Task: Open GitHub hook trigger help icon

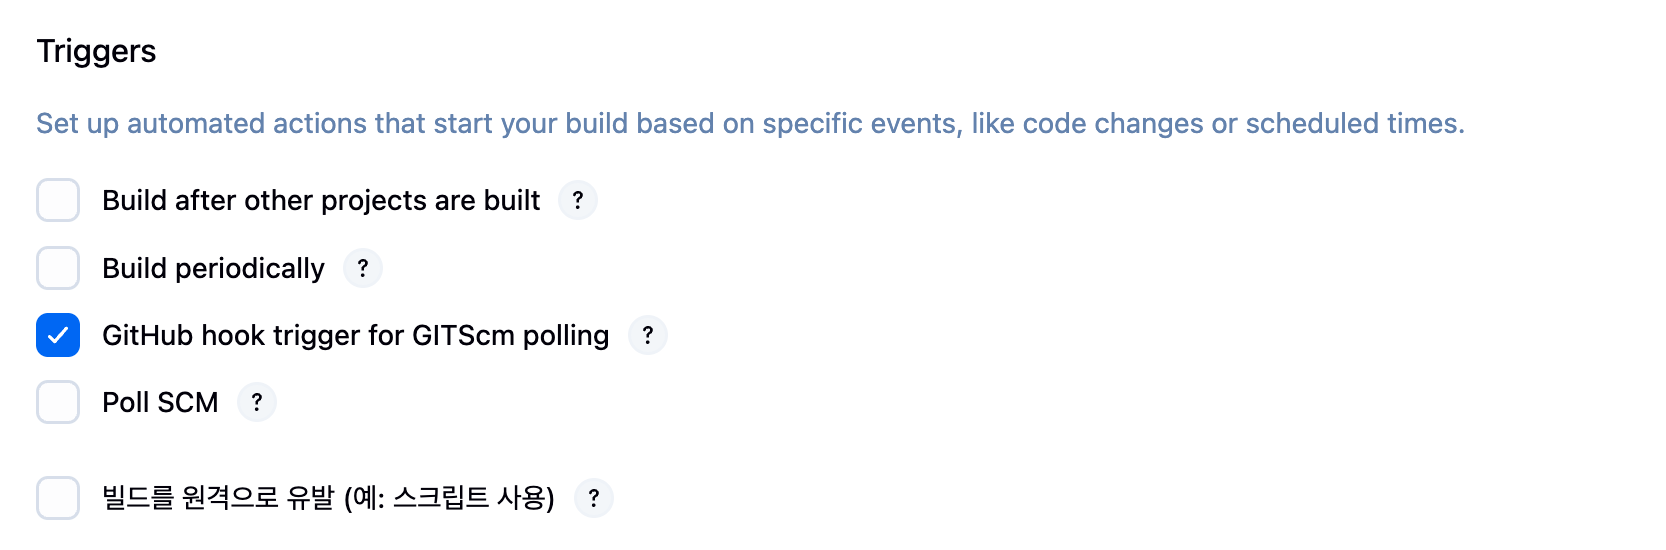Action: [648, 335]
